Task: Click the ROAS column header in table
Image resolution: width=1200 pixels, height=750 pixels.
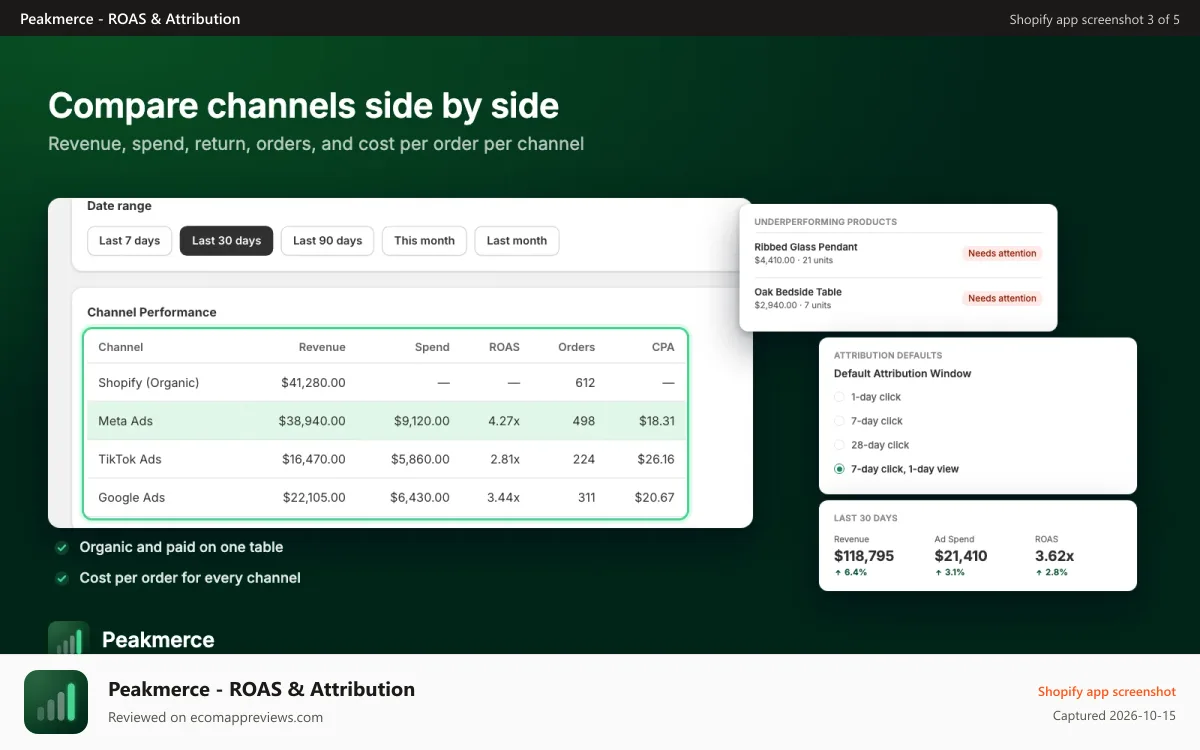Action: click(x=504, y=347)
